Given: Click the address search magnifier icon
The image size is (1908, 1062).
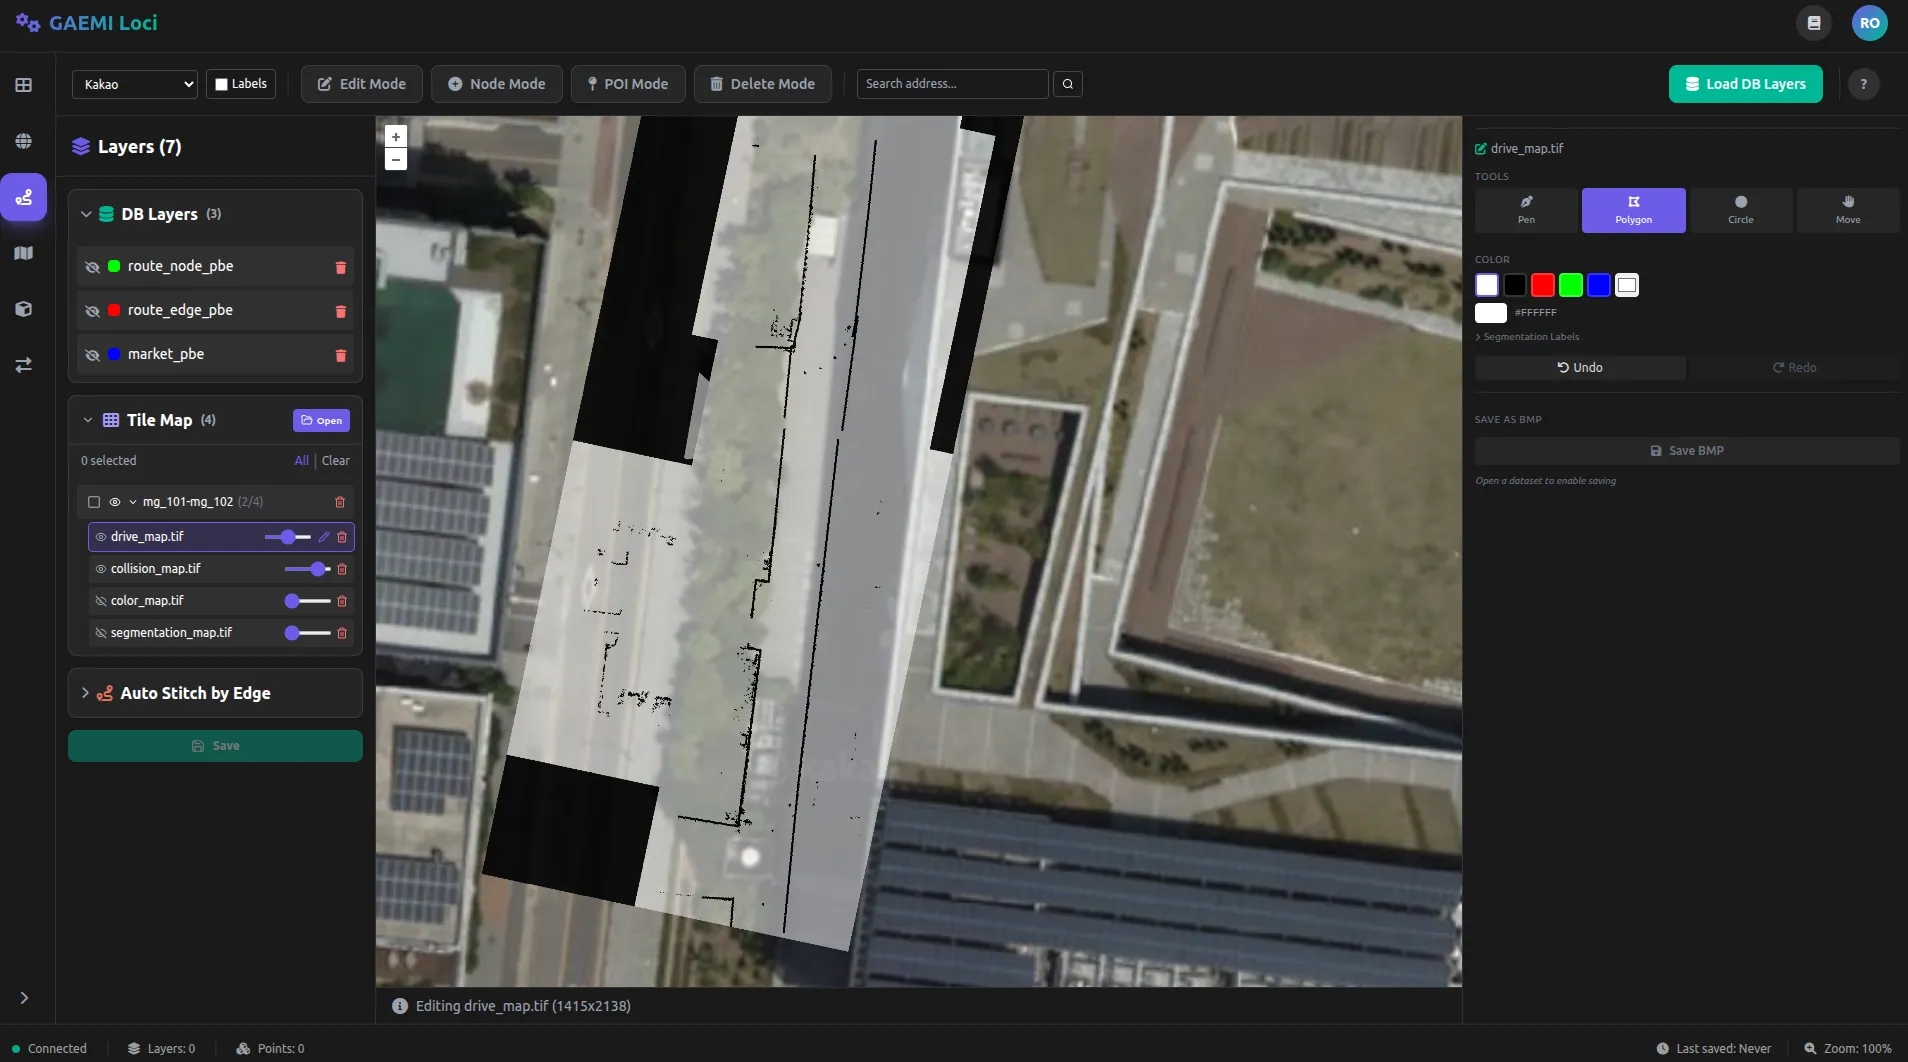Looking at the screenshot, I should (x=1067, y=84).
